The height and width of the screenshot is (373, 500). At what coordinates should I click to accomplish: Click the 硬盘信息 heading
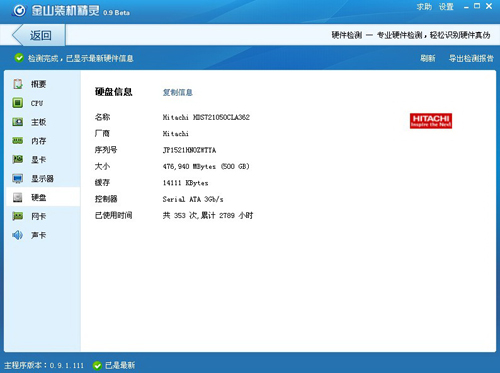click(114, 92)
